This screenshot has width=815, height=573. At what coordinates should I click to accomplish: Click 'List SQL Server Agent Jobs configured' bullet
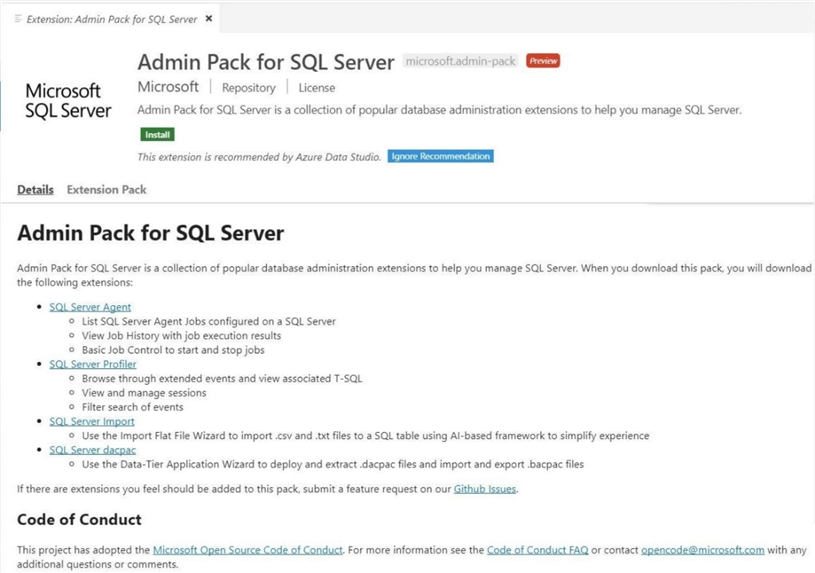tap(208, 321)
